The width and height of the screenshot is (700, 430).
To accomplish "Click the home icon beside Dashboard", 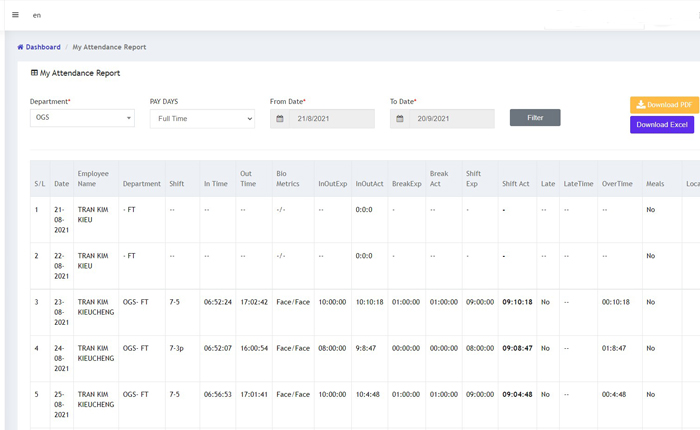I will [x=20, y=47].
